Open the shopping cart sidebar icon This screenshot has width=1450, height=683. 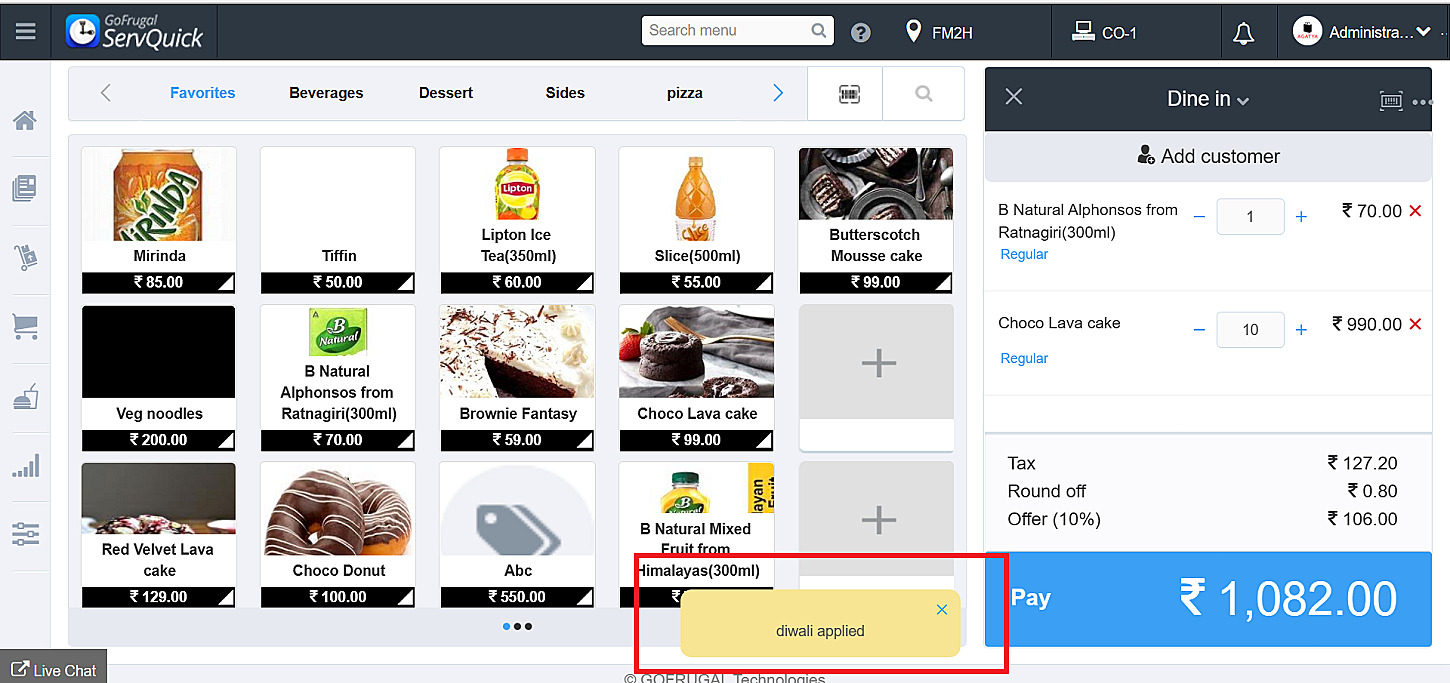(25, 326)
